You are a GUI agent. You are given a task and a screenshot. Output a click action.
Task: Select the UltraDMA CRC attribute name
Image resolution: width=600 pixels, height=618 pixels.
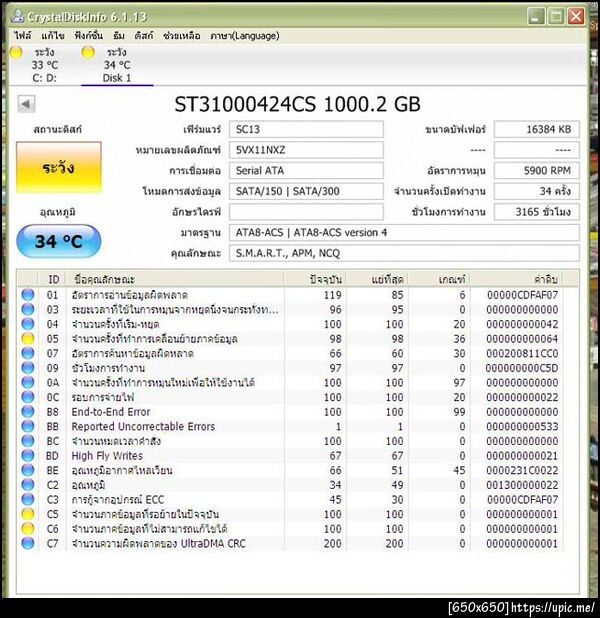point(158,543)
